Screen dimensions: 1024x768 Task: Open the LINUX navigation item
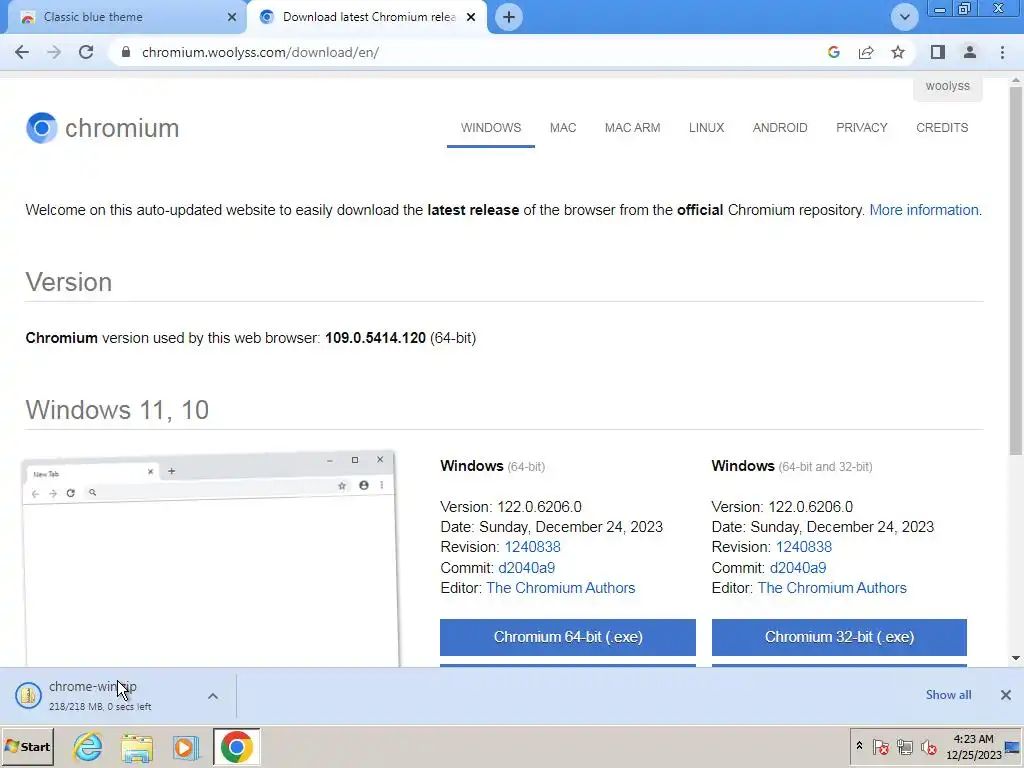[707, 128]
